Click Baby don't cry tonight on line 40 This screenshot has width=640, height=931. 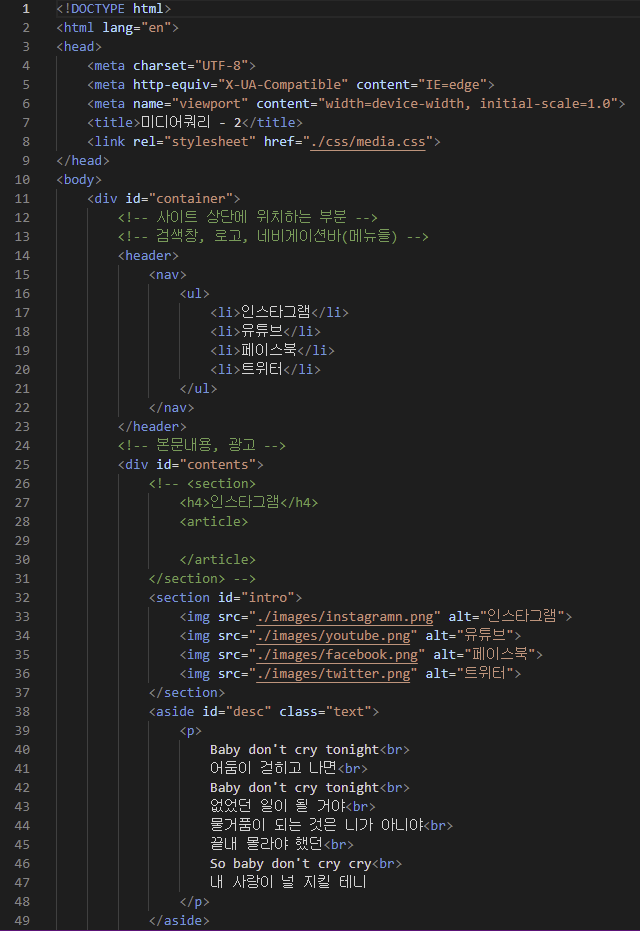tap(294, 750)
